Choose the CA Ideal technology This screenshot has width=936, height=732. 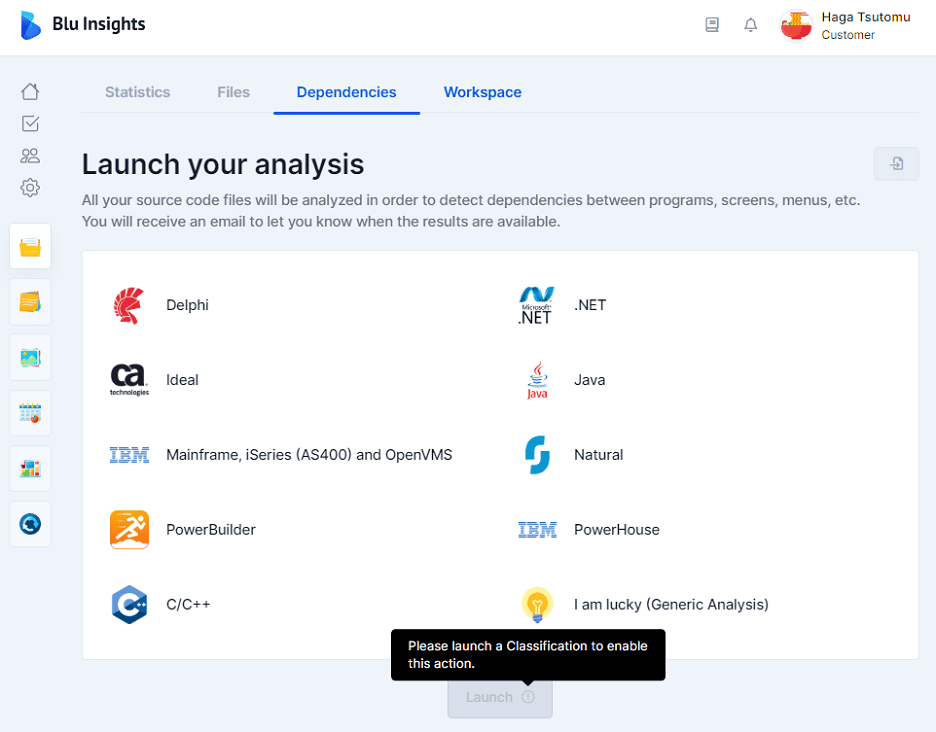(x=129, y=379)
